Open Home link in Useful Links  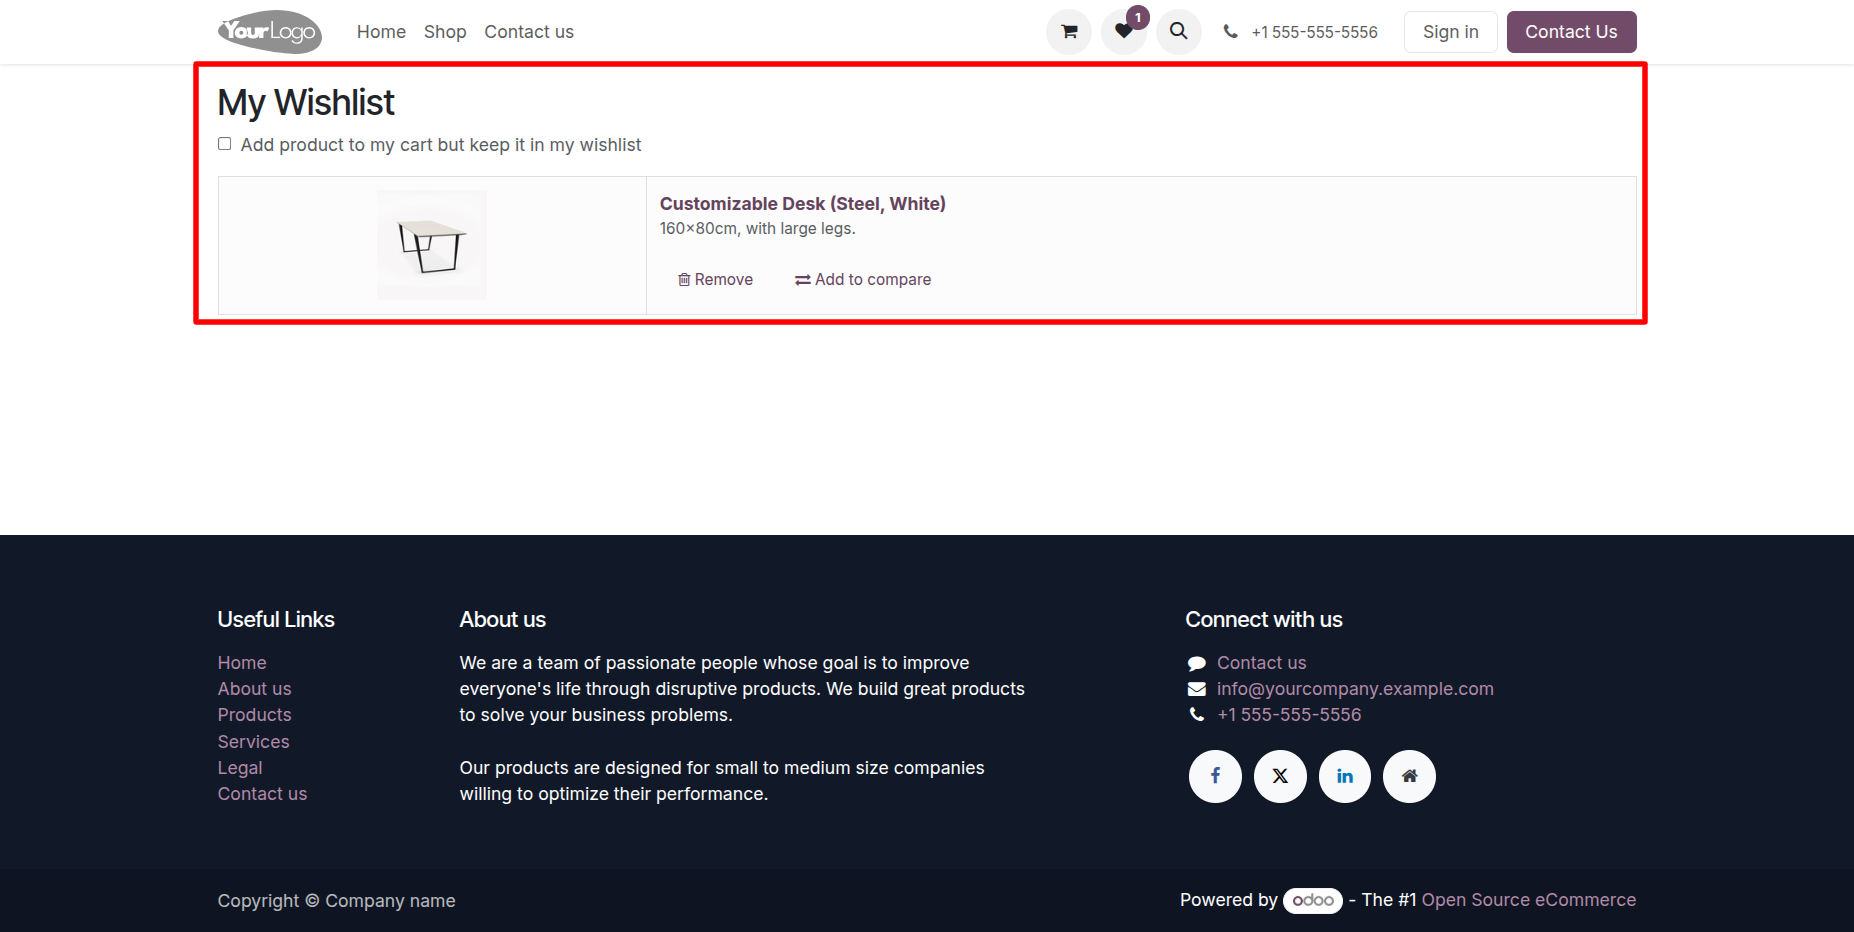pyautogui.click(x=242, y=663)
